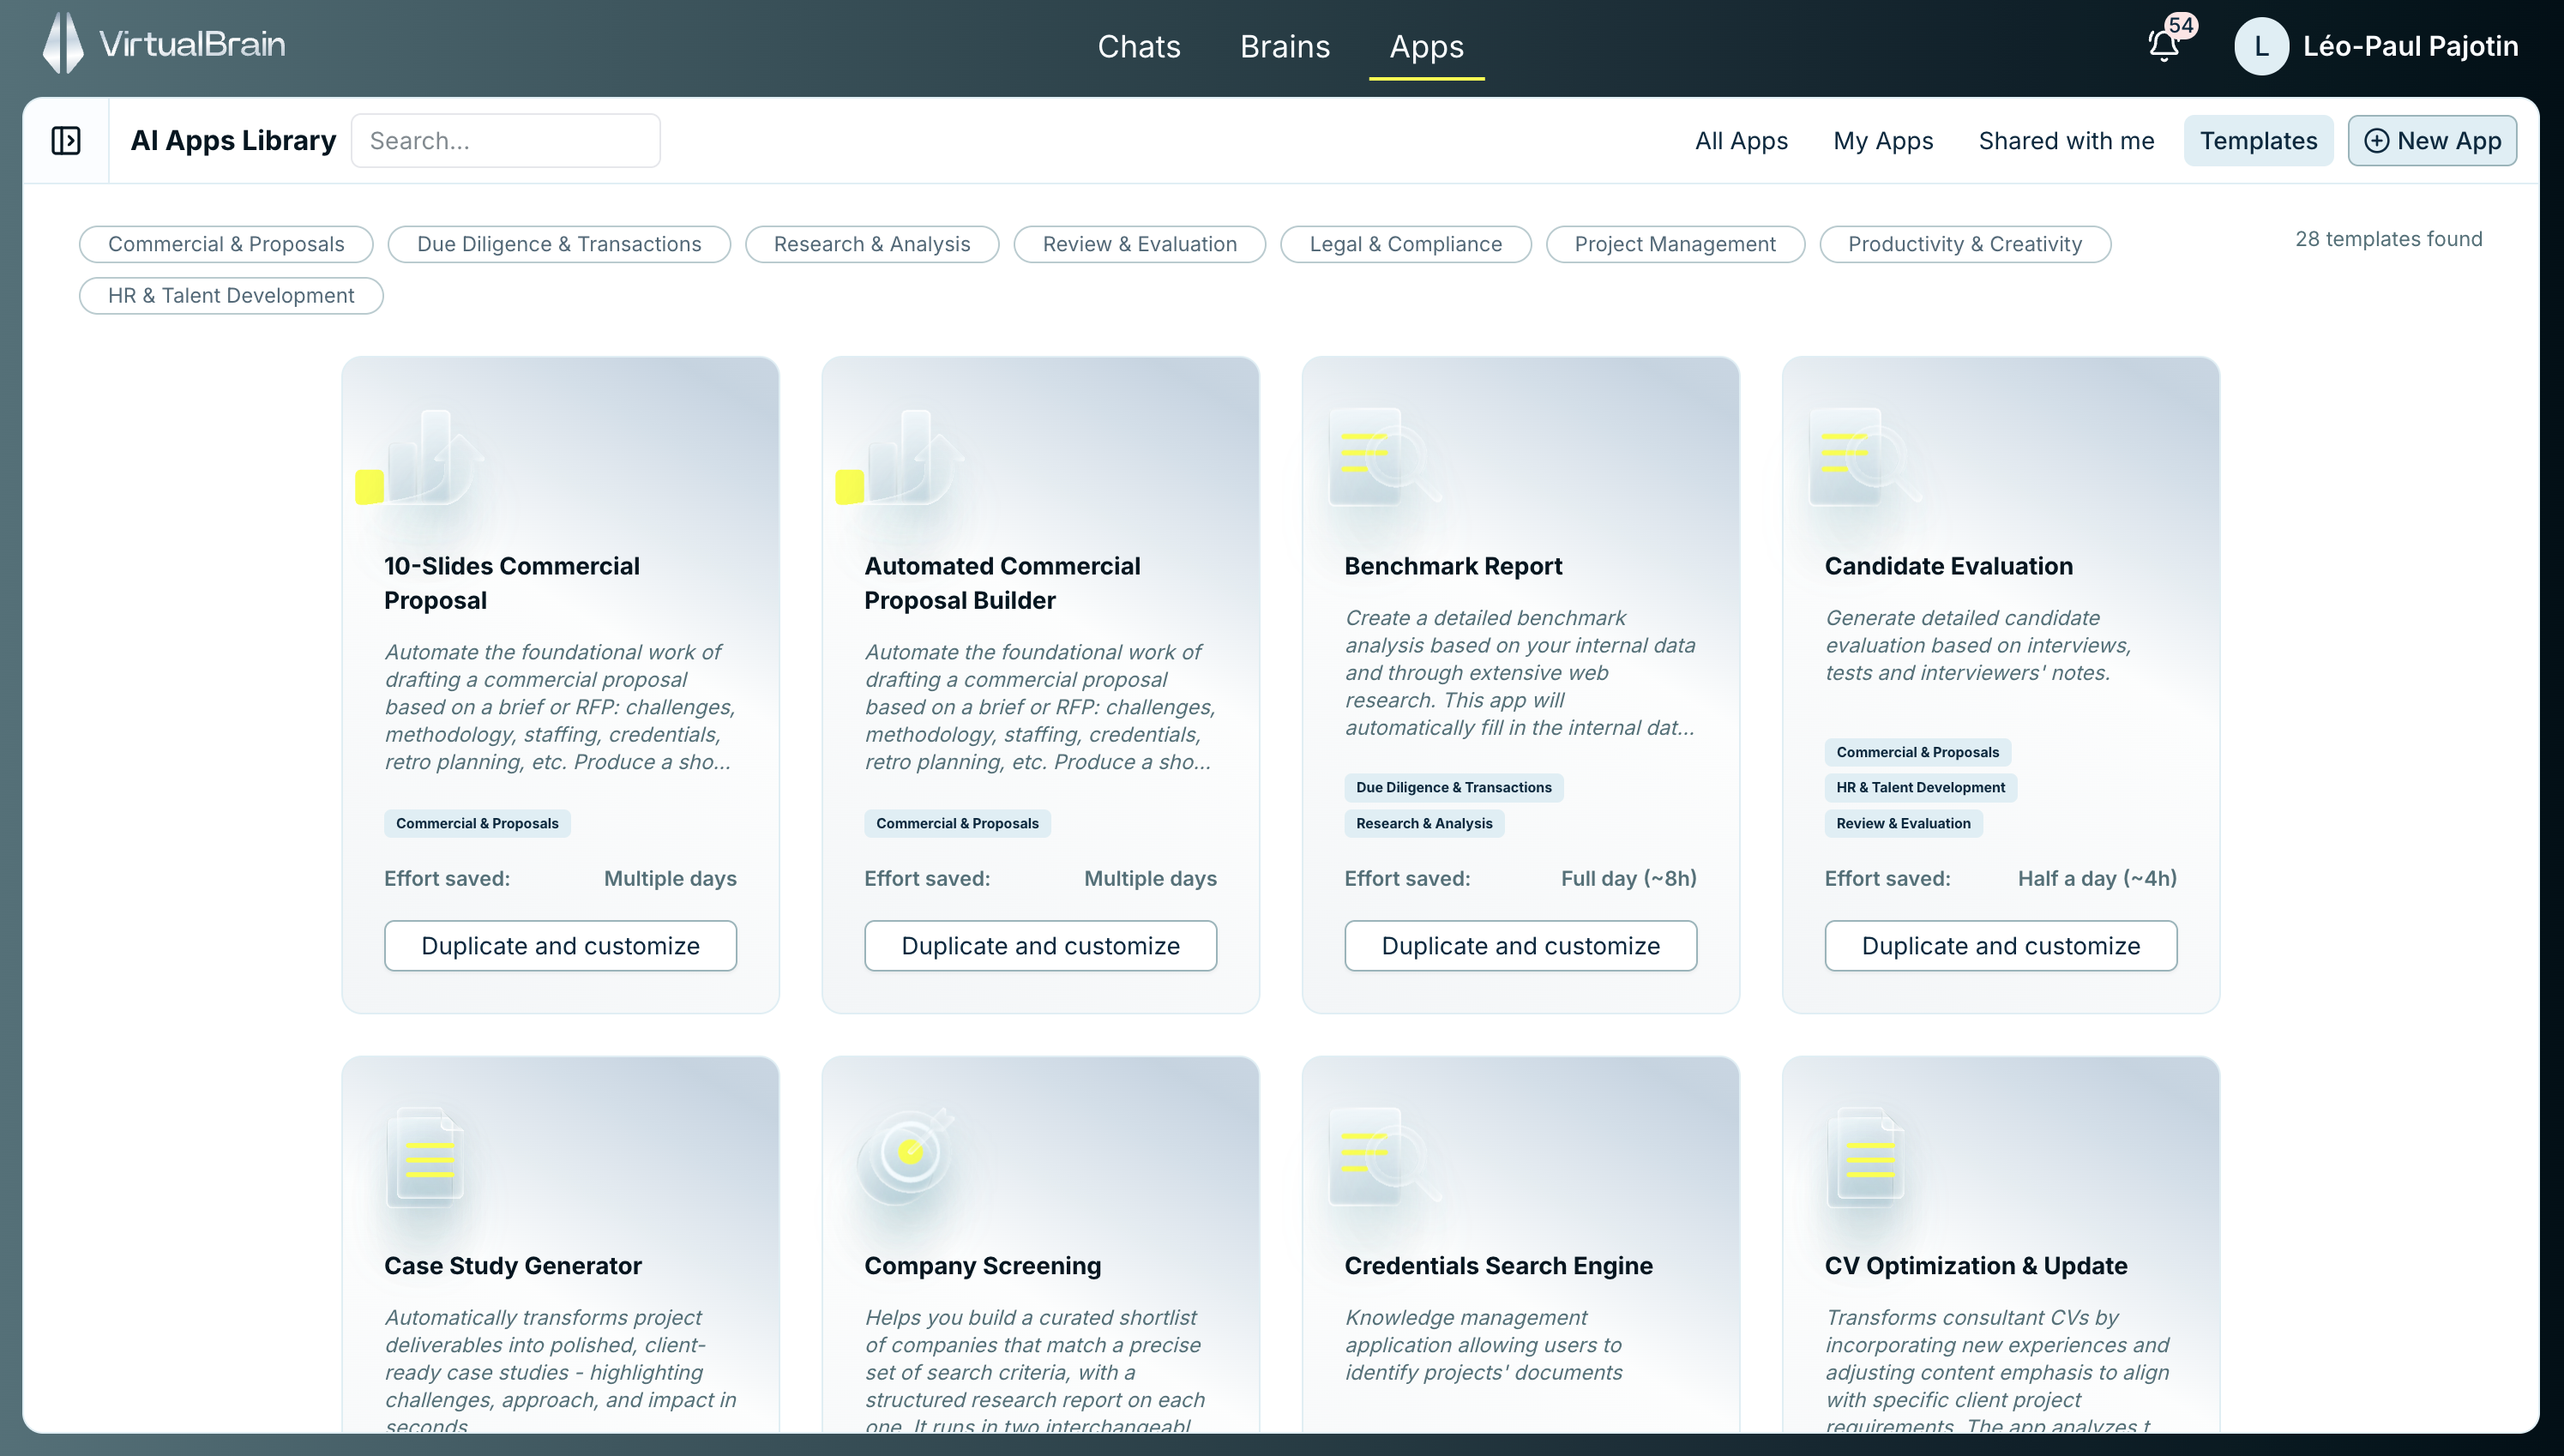
Task: Filter by HR & Talent Development chip
Action: [231, 296]
